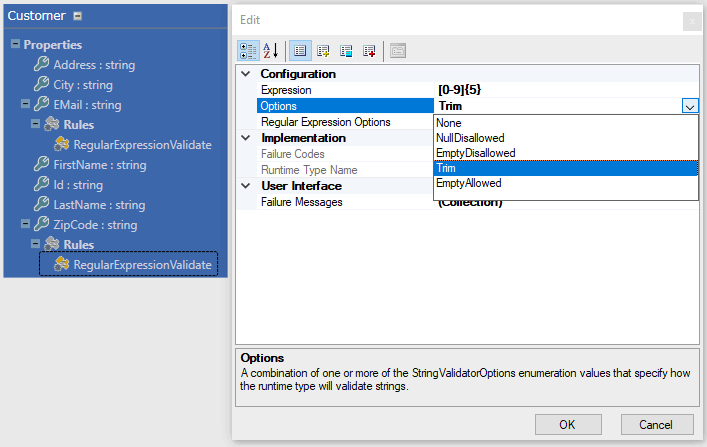Choose Trim in the options list
This screenshot has height=447, width=707.
coord(565,168)
